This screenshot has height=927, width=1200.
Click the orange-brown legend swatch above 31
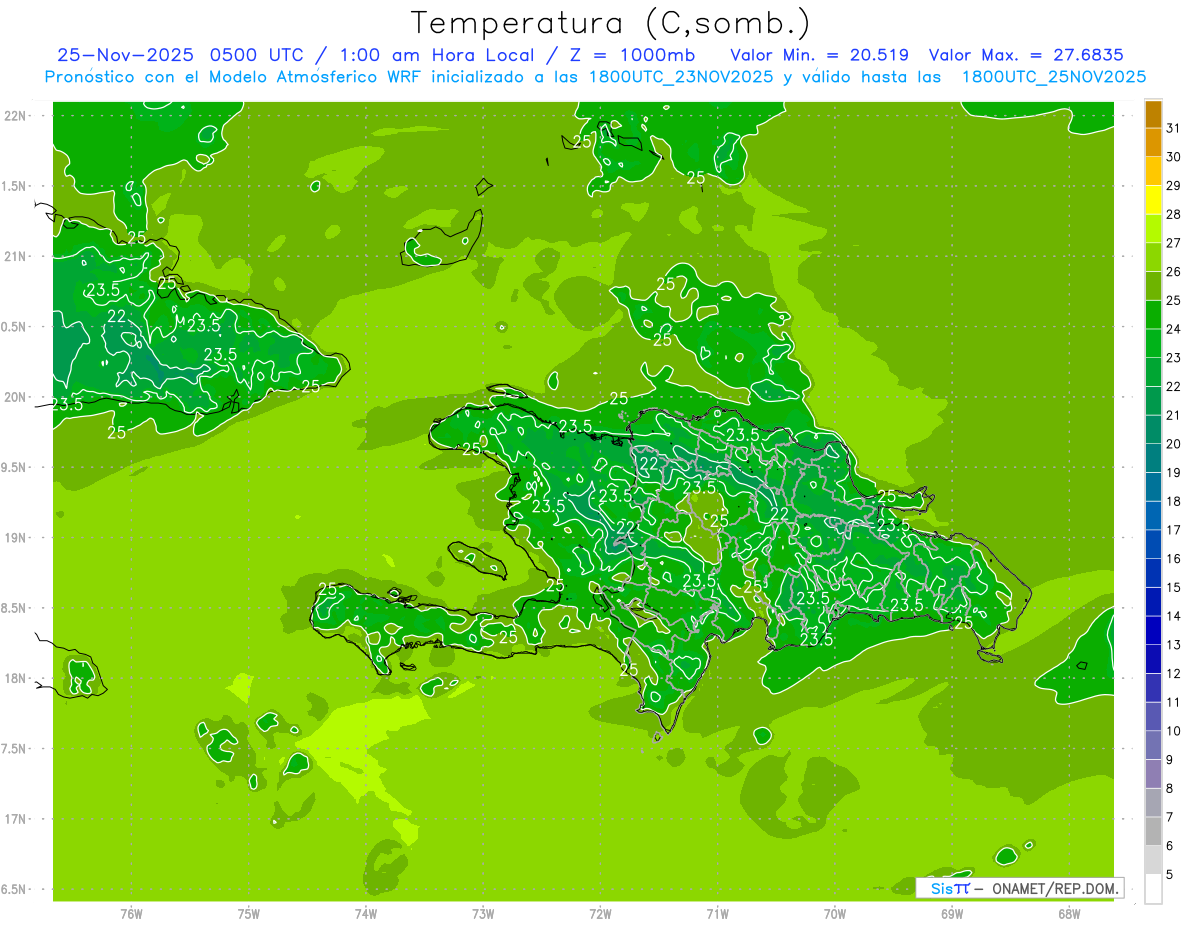1153,114
